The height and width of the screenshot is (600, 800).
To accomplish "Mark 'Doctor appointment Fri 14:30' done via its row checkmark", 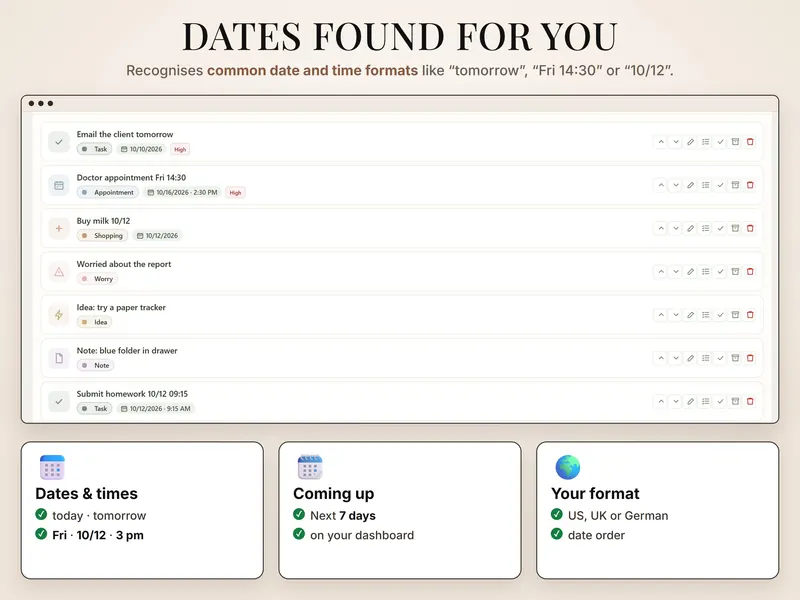I will [720, 185].
